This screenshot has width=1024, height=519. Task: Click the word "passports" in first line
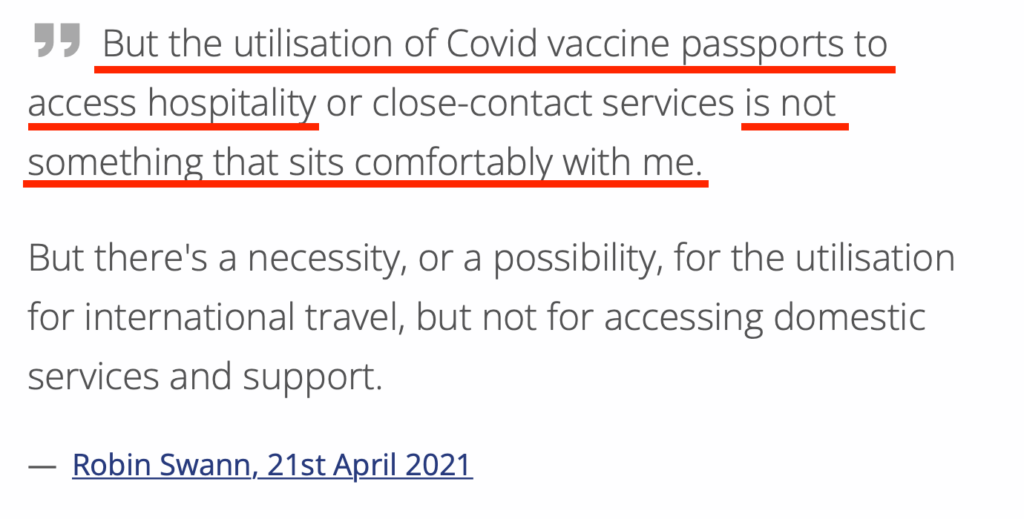(x=762, y=46)
